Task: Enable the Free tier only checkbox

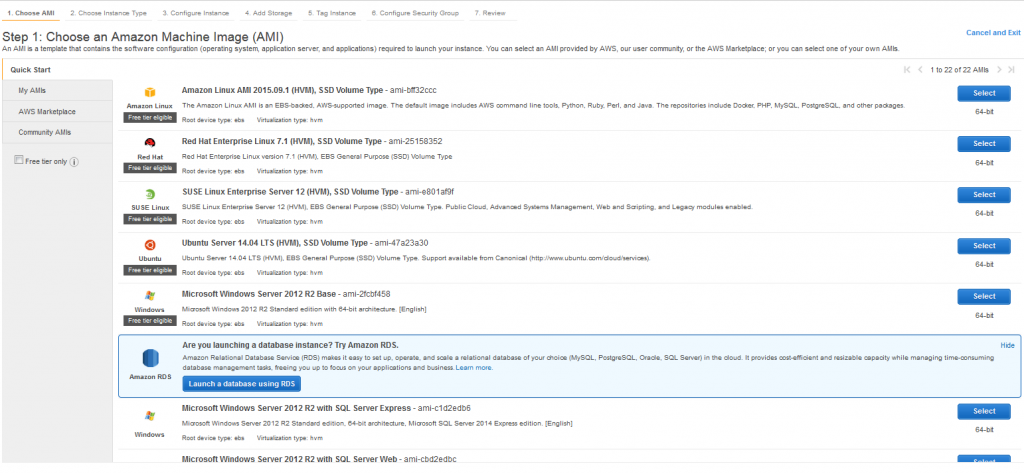Action: pos(19,161)
